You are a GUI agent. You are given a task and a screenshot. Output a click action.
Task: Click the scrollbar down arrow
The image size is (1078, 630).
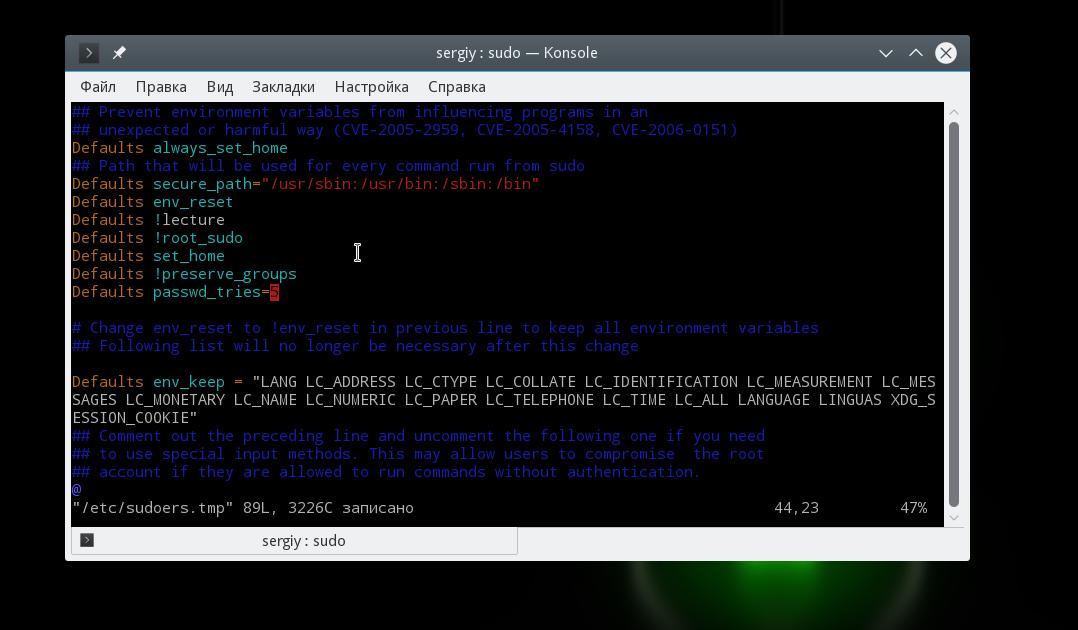coord(954,517)
